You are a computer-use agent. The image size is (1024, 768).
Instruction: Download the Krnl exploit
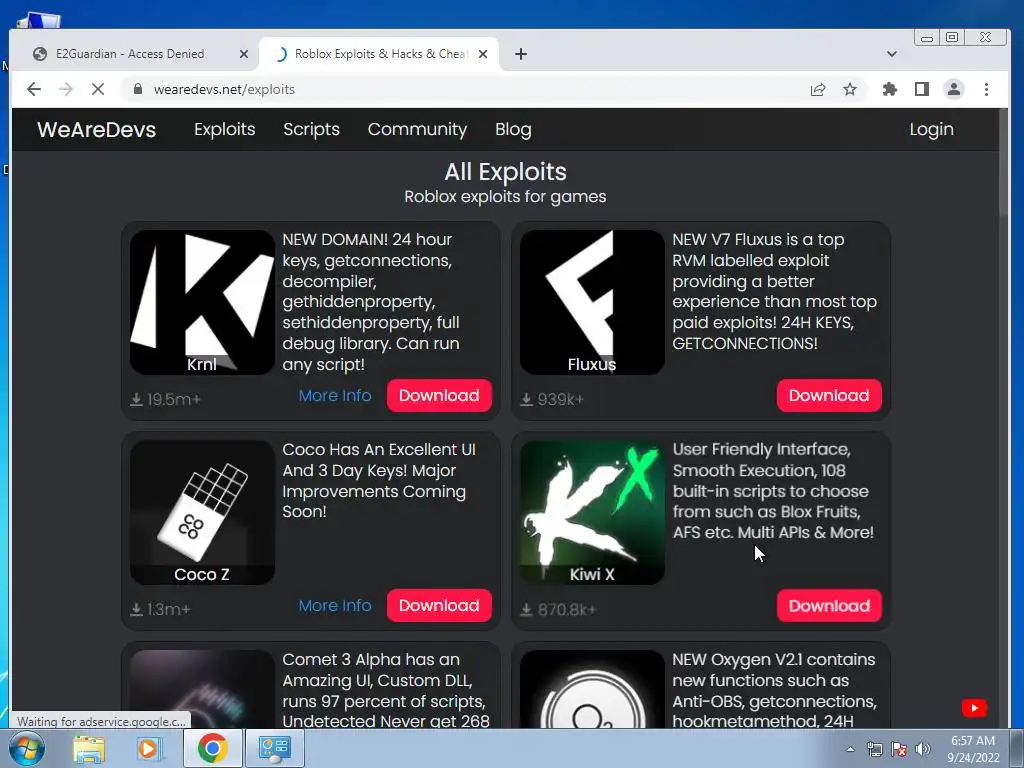coord(439,396)
